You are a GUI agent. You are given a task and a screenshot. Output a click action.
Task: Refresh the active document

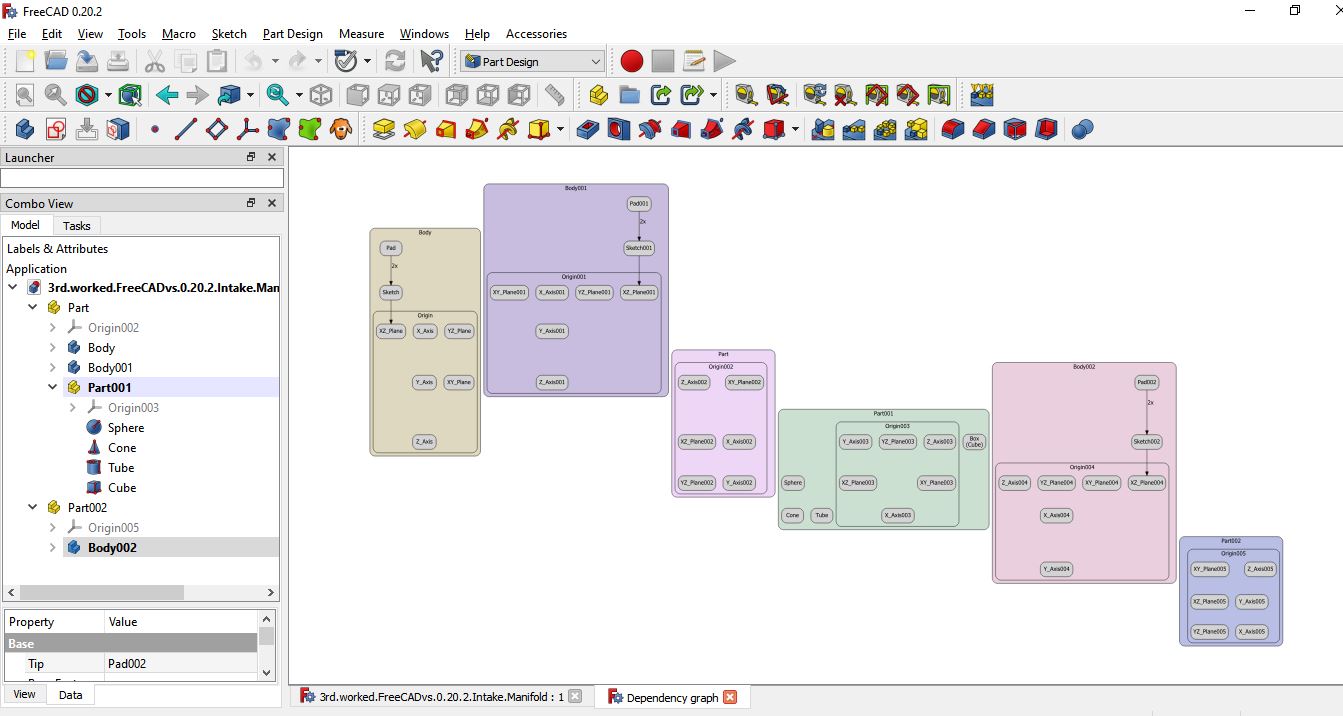coord(395,61)
